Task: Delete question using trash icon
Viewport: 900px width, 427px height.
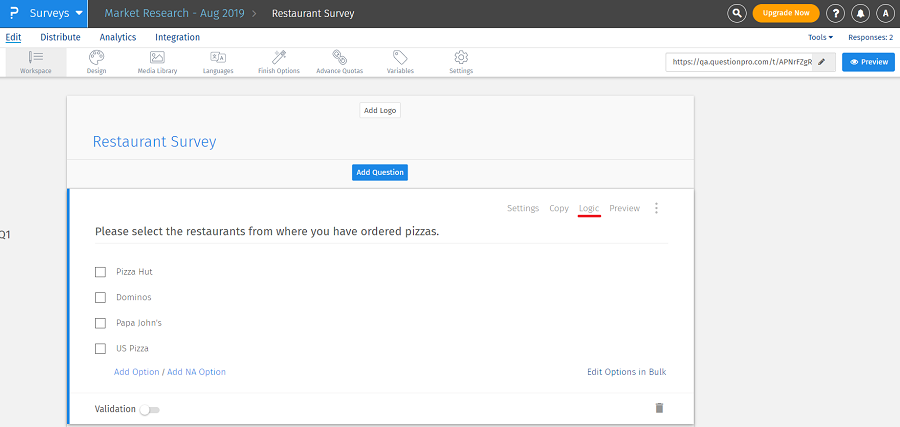Action: (658, 408)
